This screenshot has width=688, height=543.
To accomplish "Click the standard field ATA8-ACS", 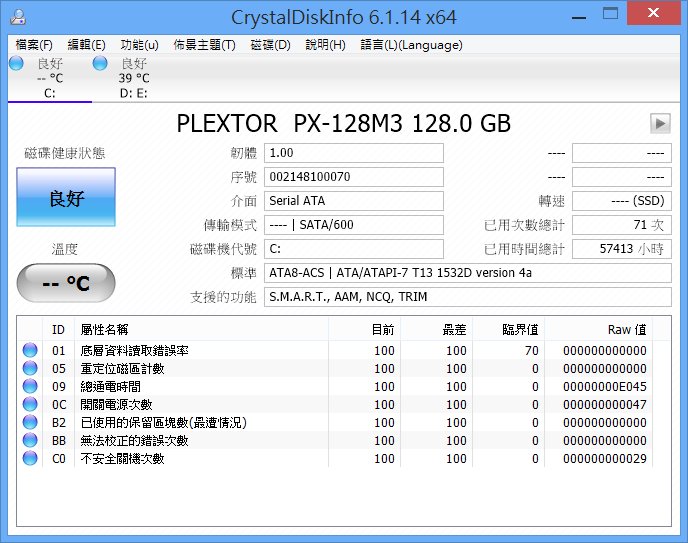I will tap(468, 273).
